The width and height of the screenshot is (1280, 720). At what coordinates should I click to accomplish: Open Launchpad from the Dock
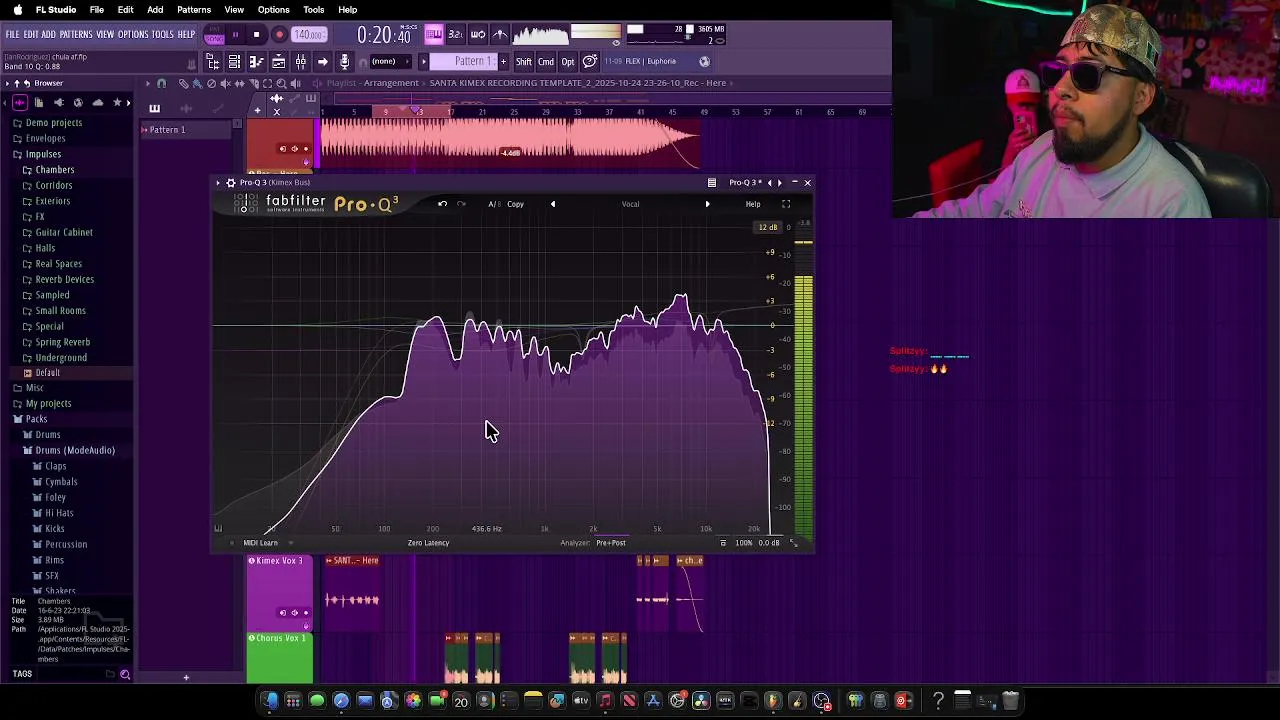pyautogui.click(x=293, y=701)
